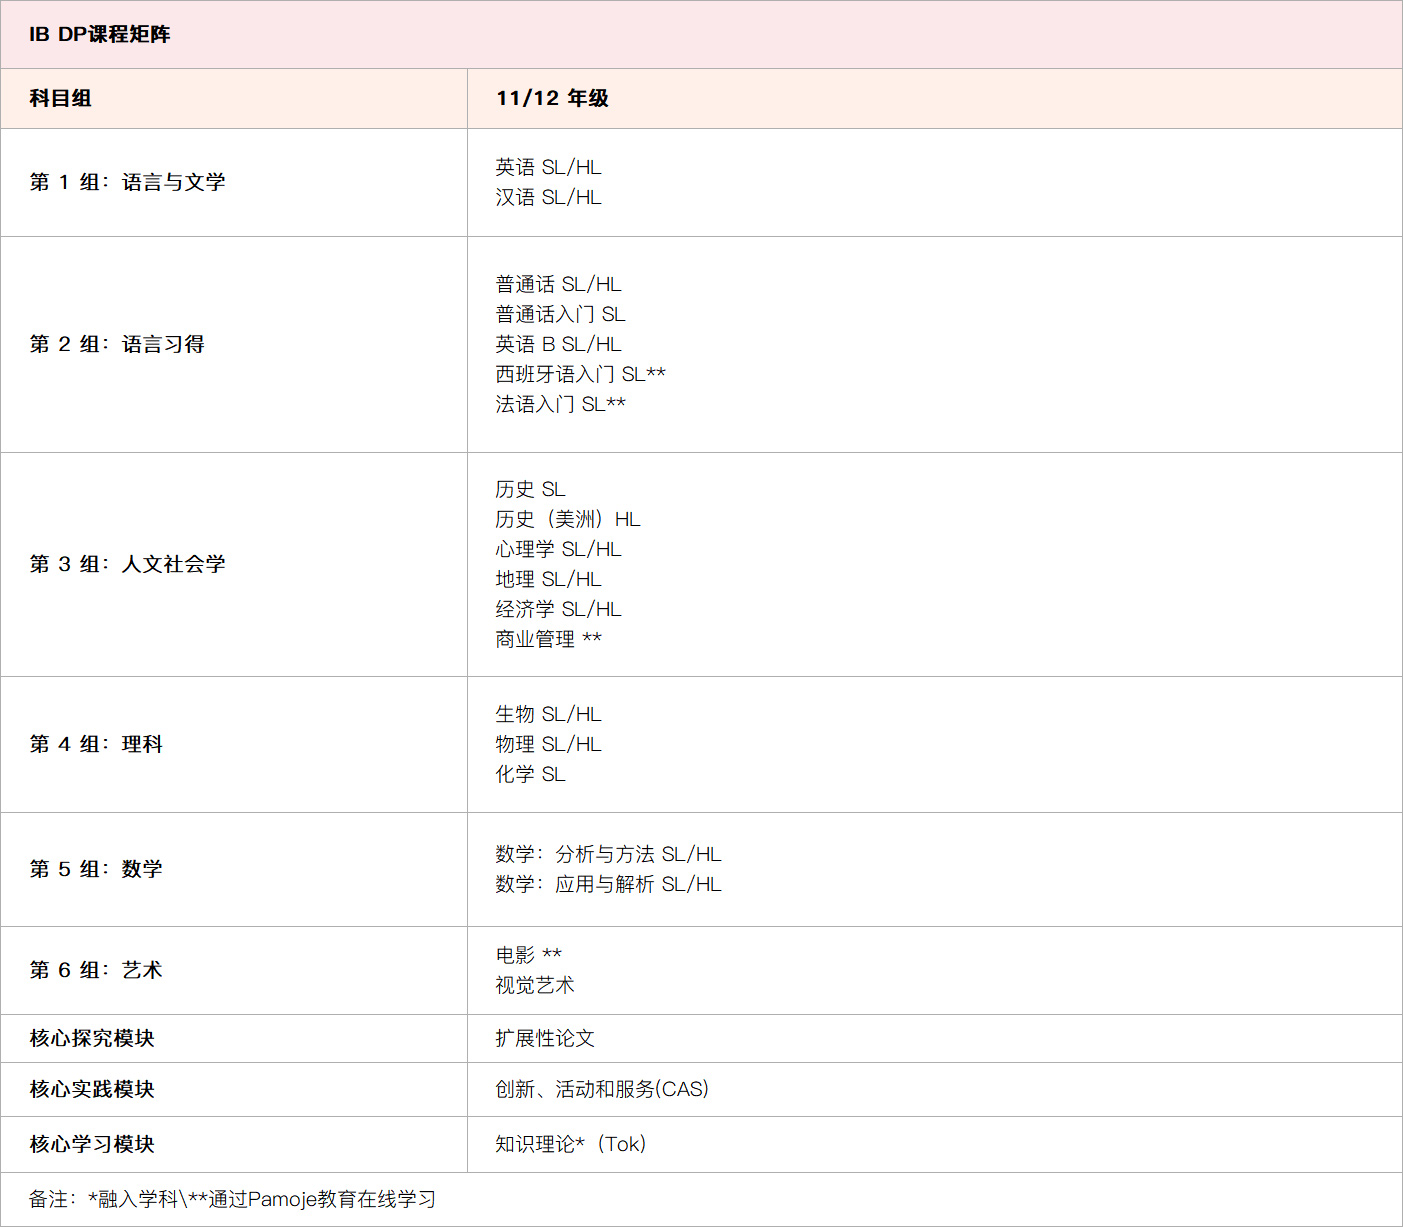The height and width of the screenshot is (1227, 1403).
Task: Select the '普通话入门 SL' course entry
Action: pos(560,314)
